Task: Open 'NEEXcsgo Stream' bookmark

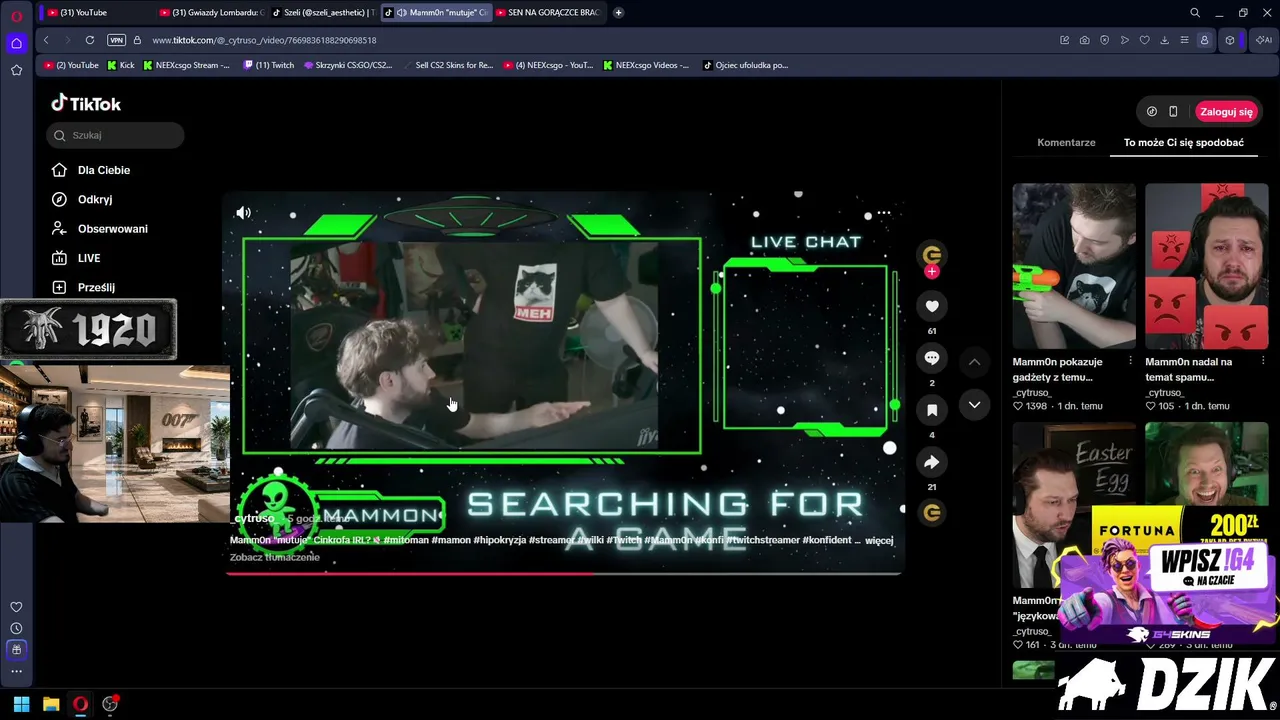Action: tap(186, 65)
